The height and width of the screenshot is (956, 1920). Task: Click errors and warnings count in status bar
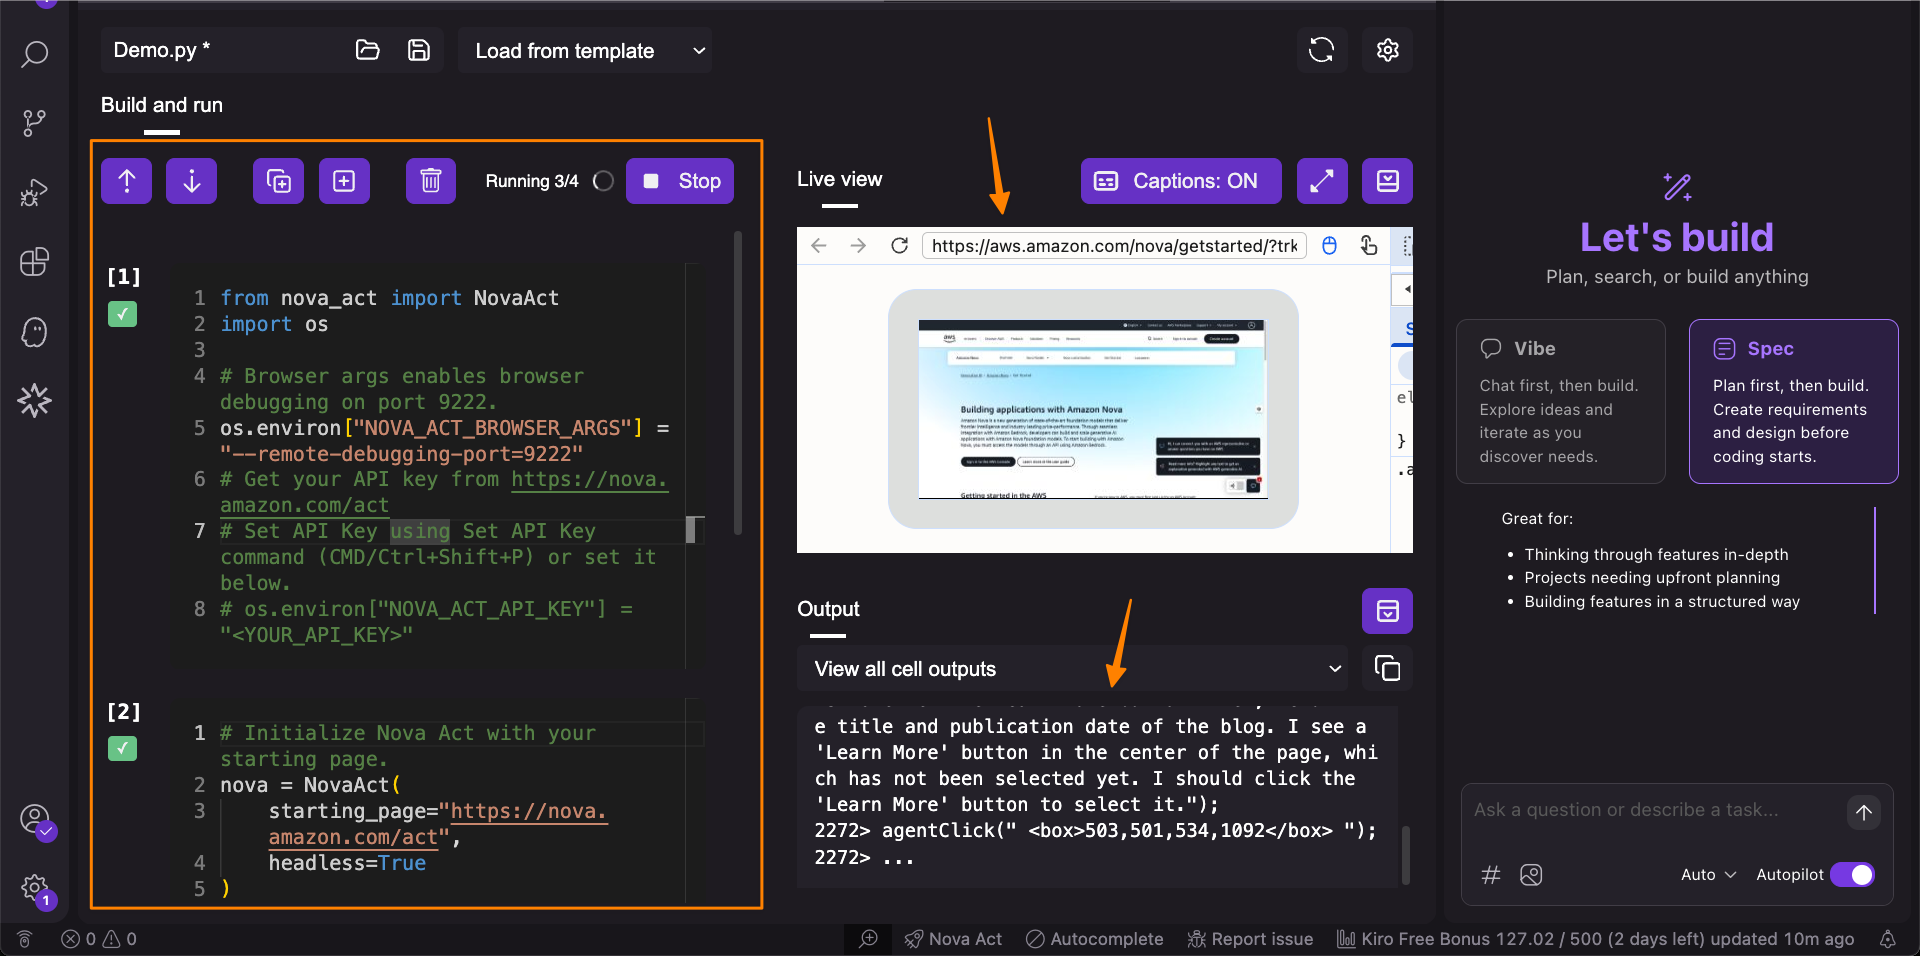[99, 939]
